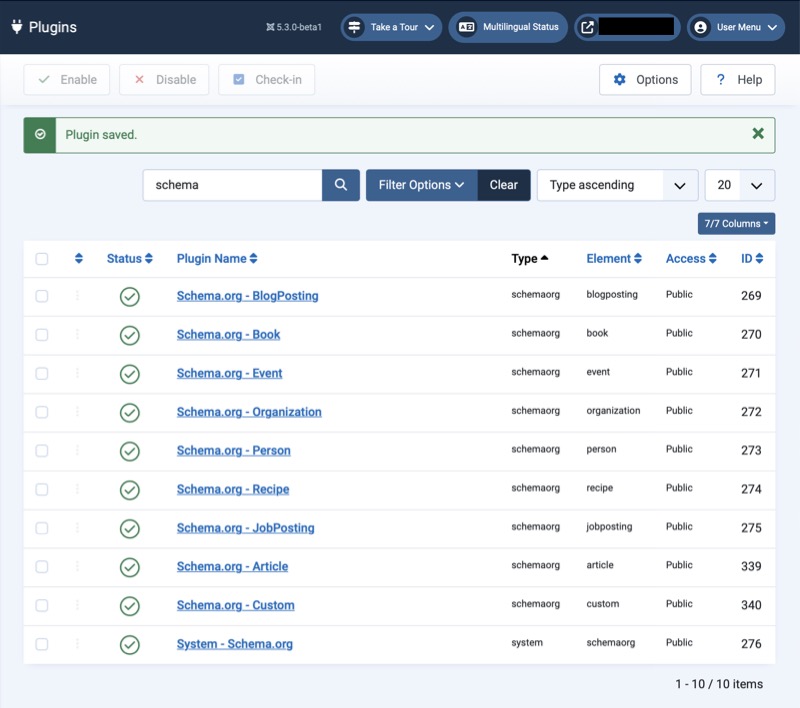800x708 pixels.
Task: Toggle status icon for Schema.org - BlogPosting
Action: [129, 296]
